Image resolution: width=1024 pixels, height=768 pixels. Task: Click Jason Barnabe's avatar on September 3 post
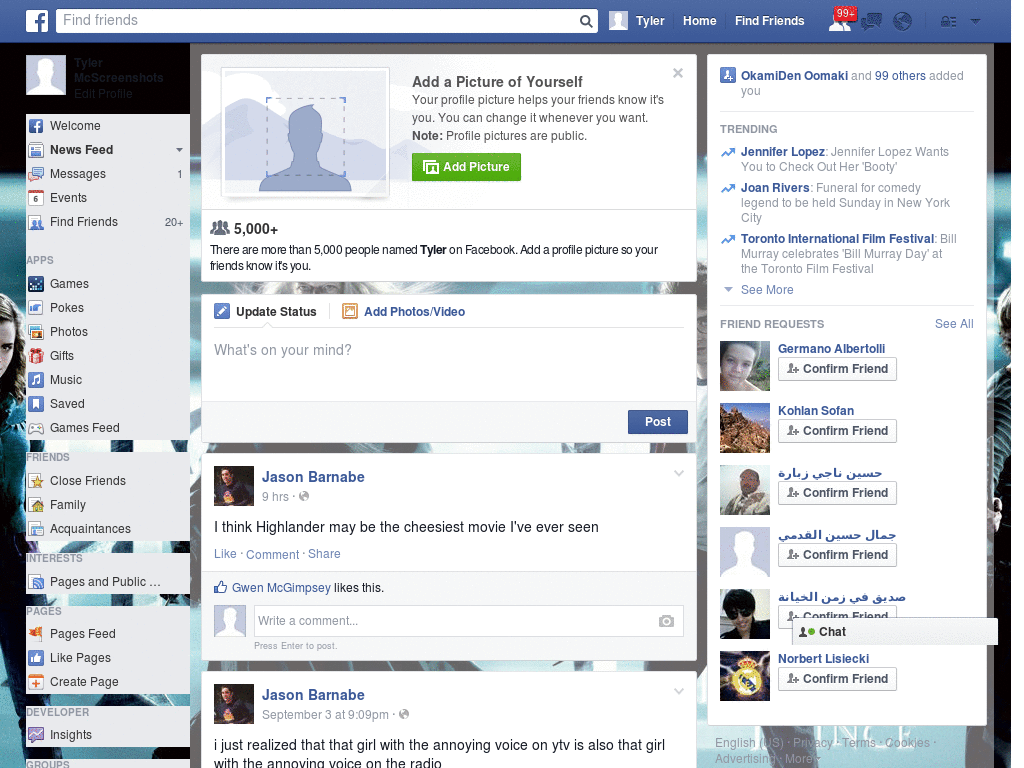pyautogui.click(x=234, y=704)
